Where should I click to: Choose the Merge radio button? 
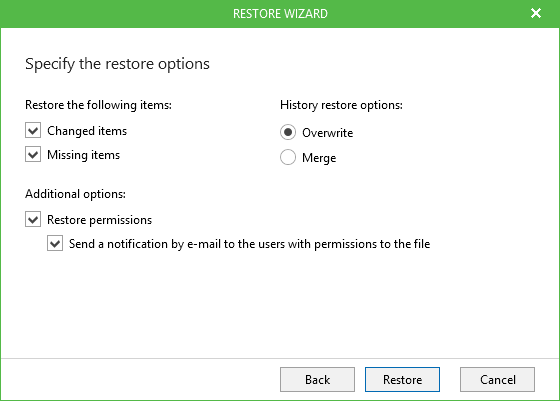288,157
